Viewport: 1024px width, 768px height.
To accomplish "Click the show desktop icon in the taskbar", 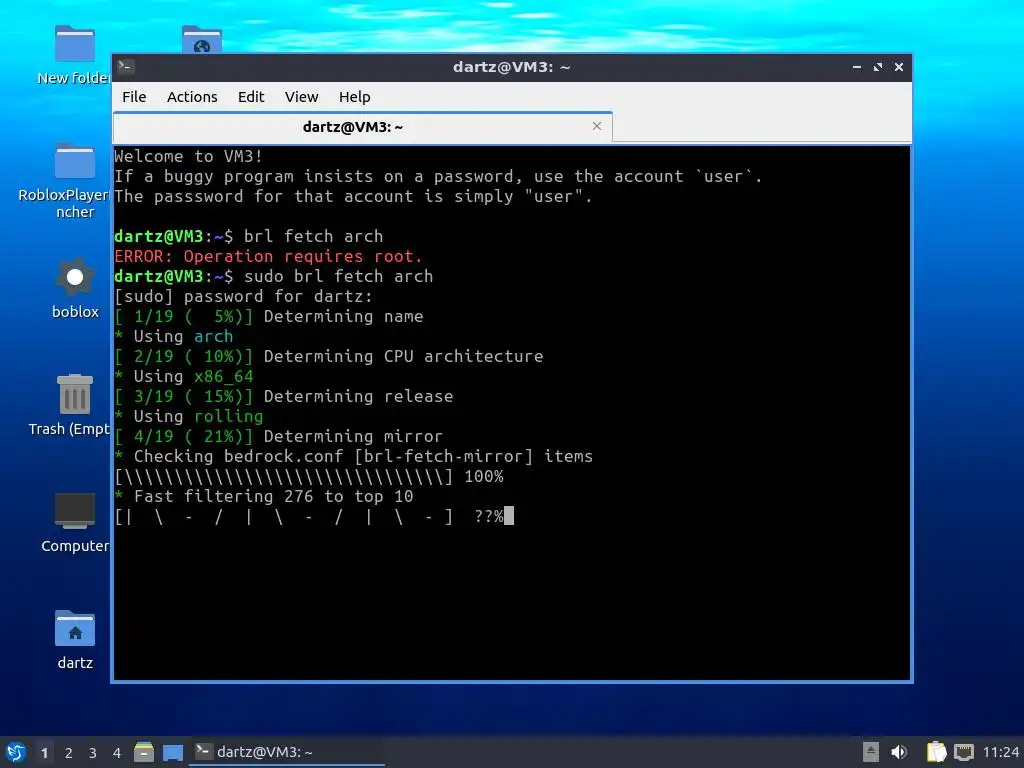I will (x=173, y=753).
